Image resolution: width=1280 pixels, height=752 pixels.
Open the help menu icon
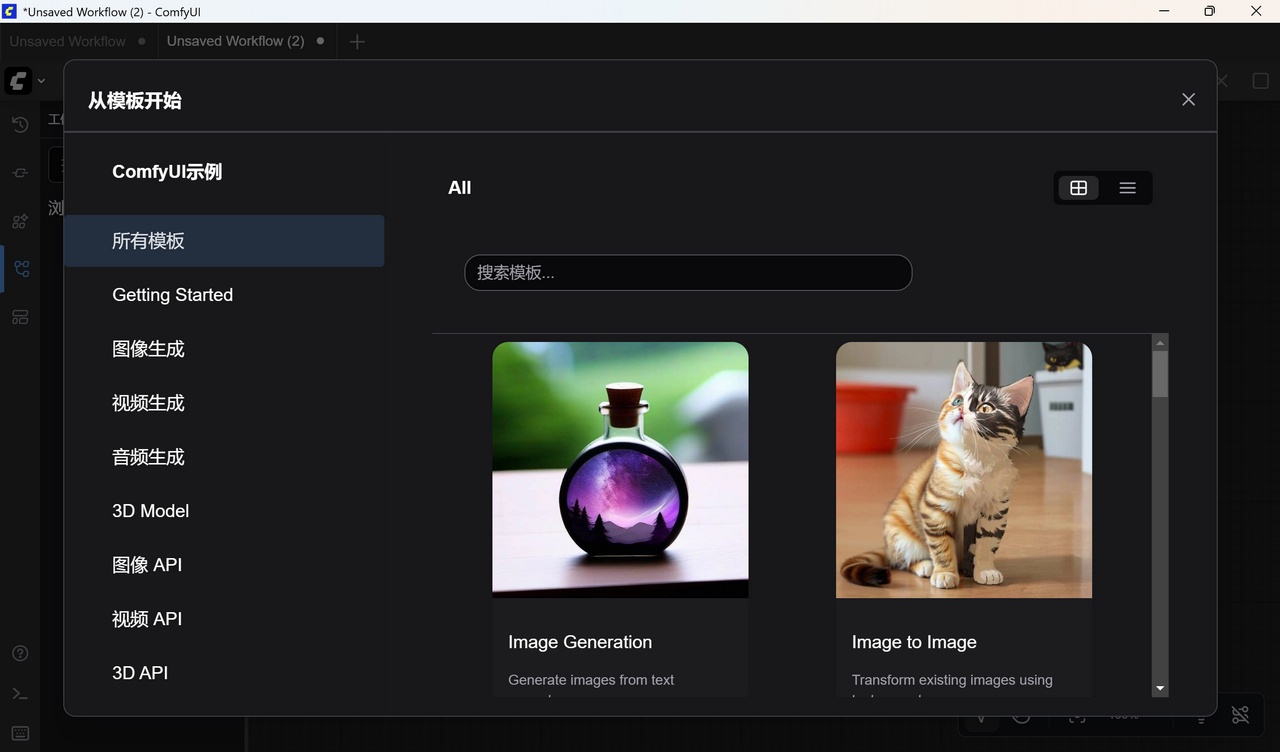coord(19,652)
